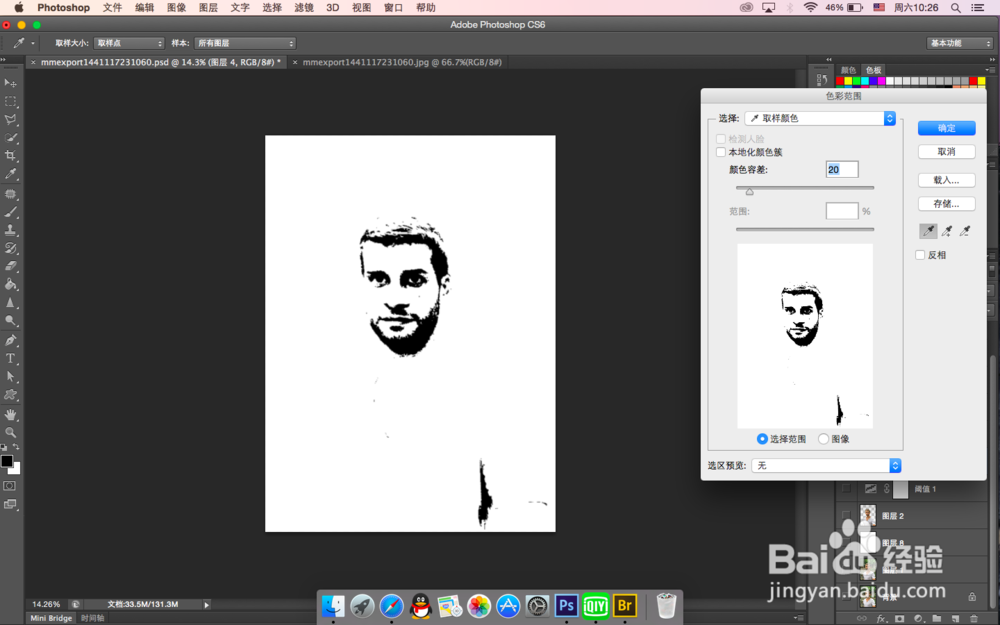The width and height of the screenshot is (1000, 625).
Task: Select the Zoom tool
Action: pos(9,431)
